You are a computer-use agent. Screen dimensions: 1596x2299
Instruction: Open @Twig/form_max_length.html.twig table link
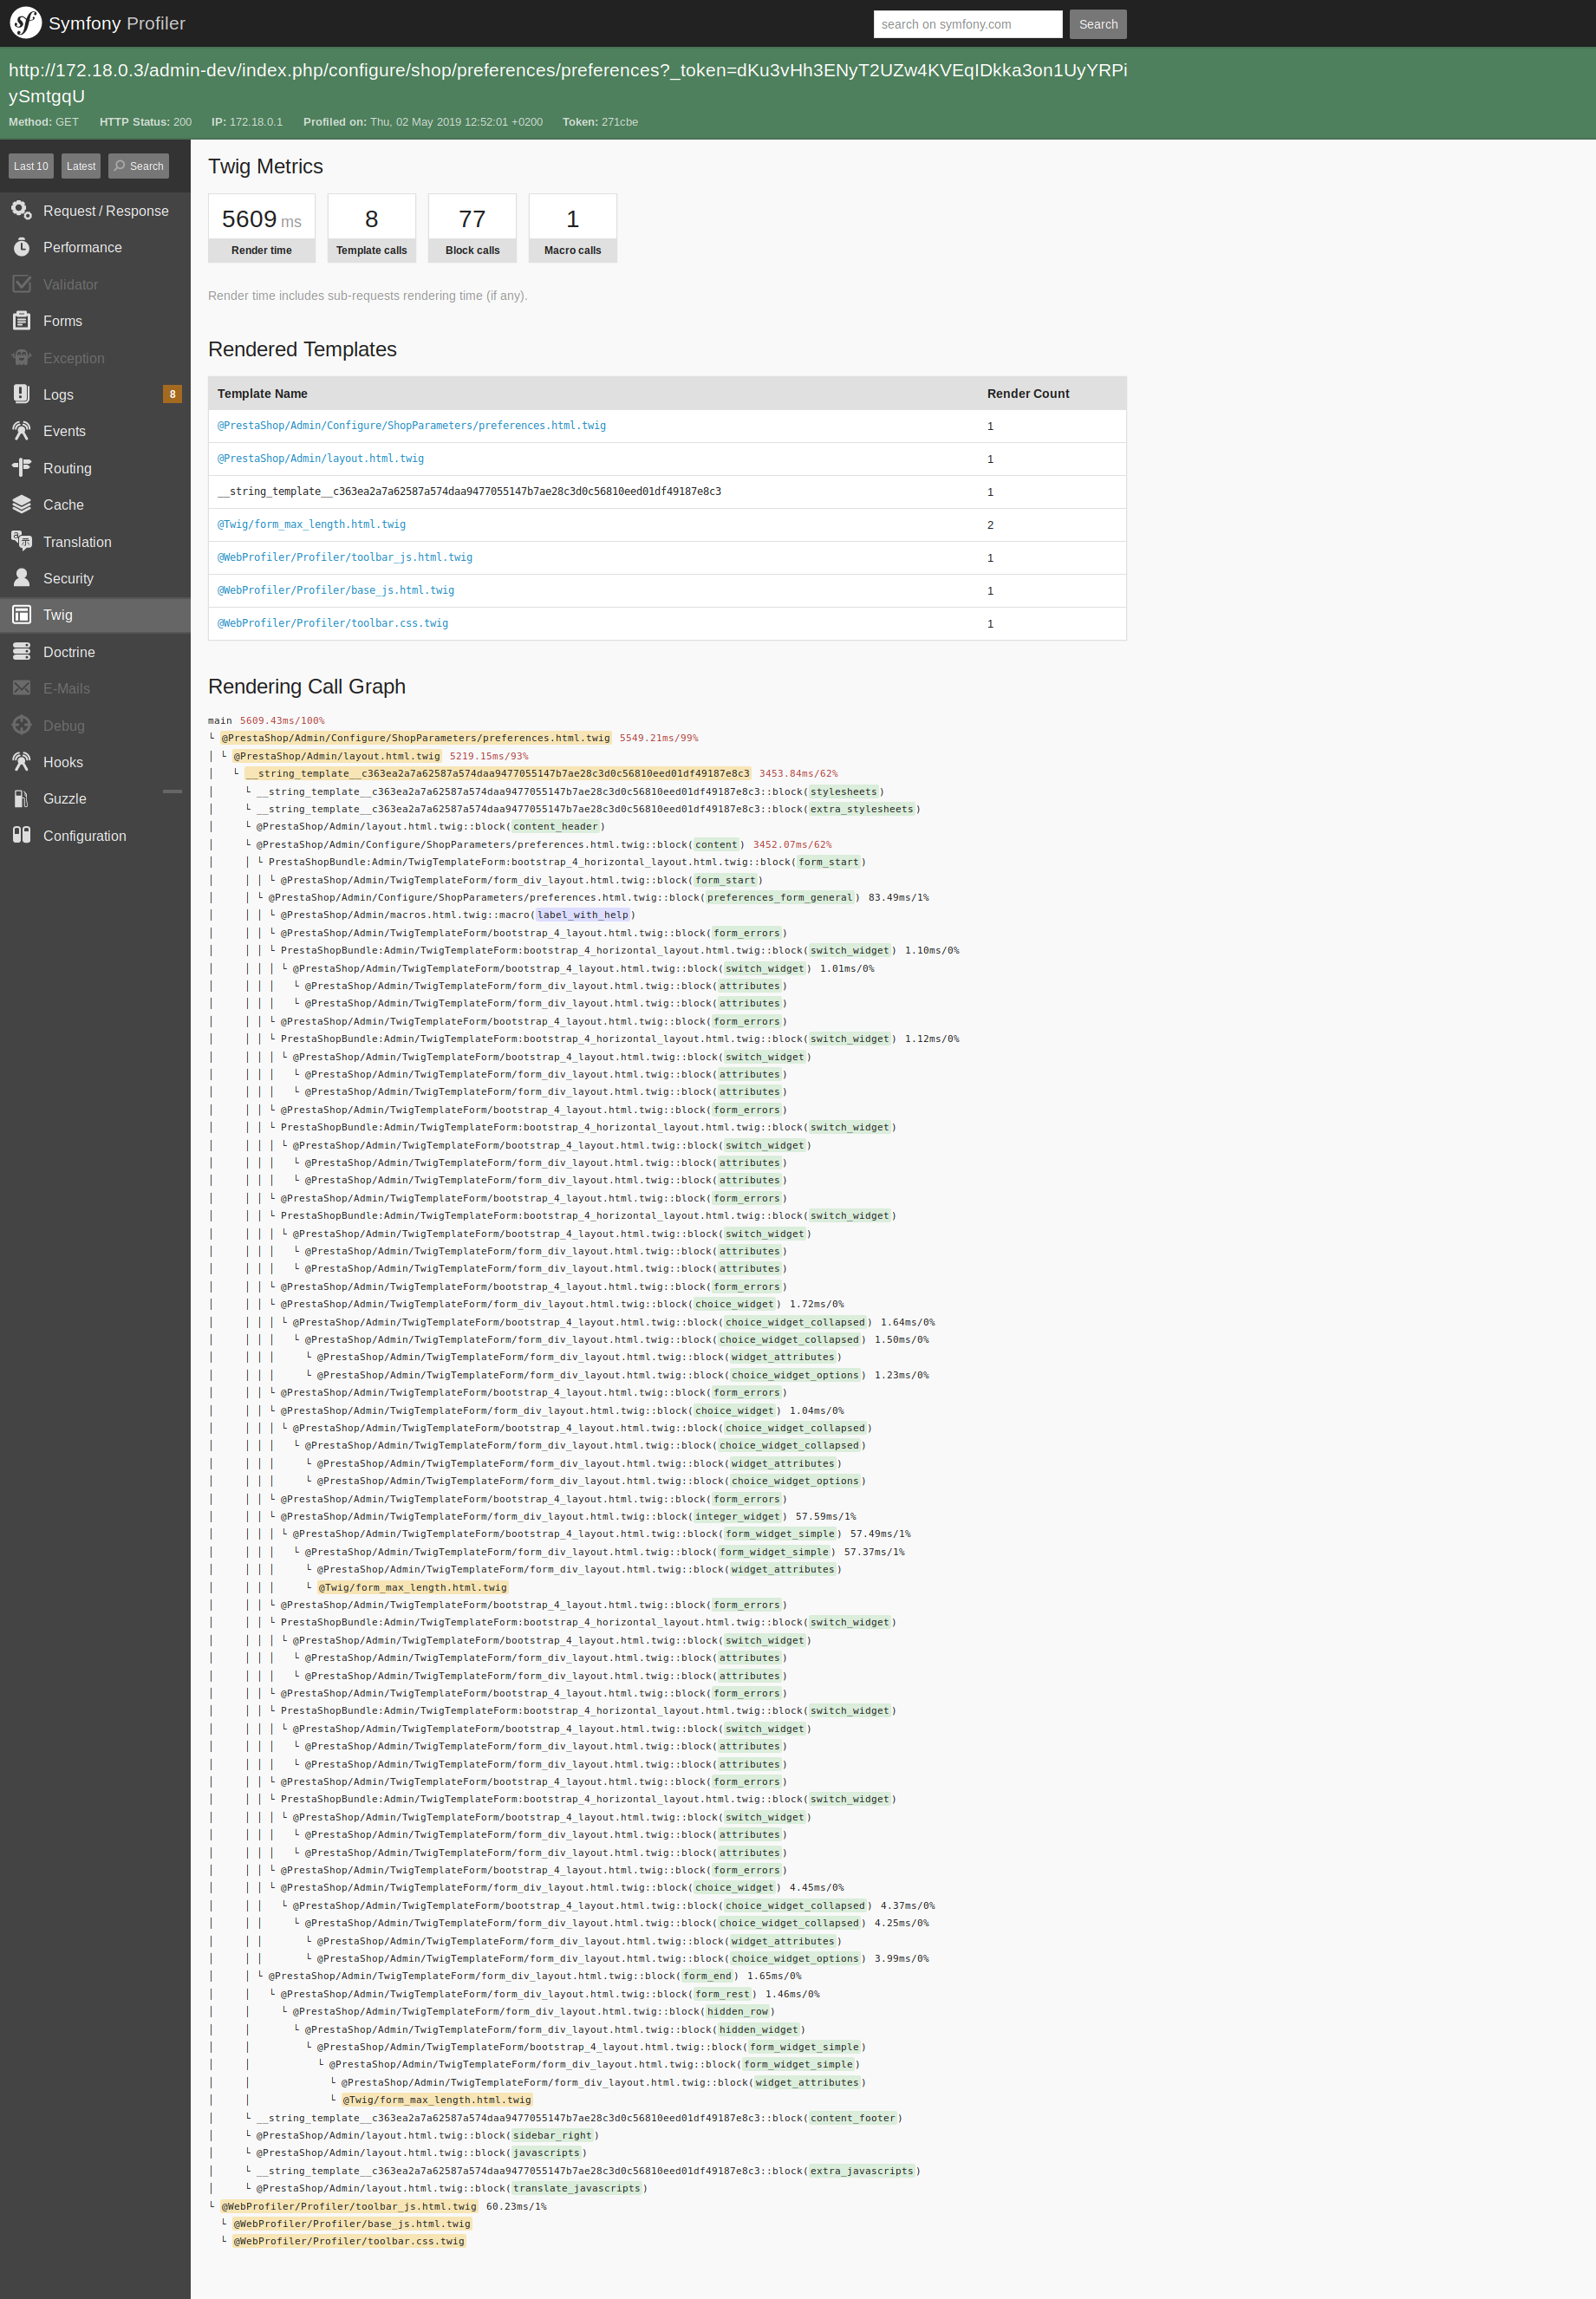point(311,524)
